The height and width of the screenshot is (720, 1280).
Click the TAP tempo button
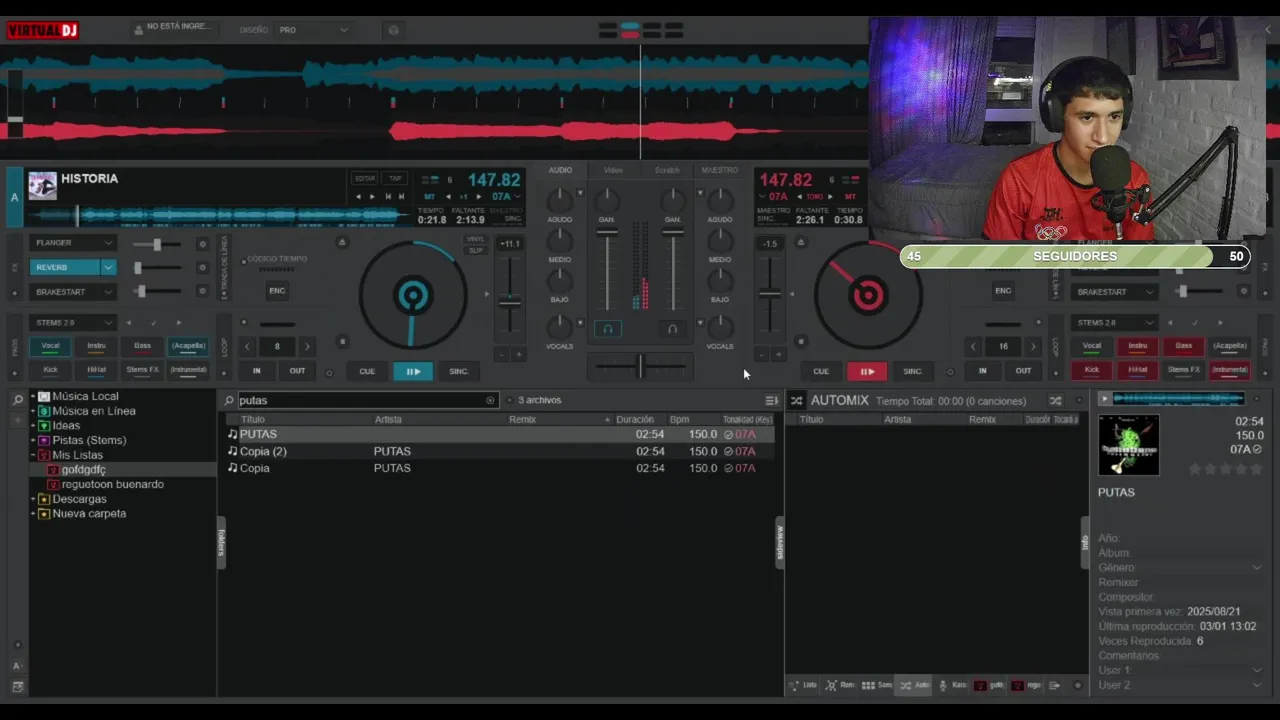pyautogui.click(x=395, y=178)
